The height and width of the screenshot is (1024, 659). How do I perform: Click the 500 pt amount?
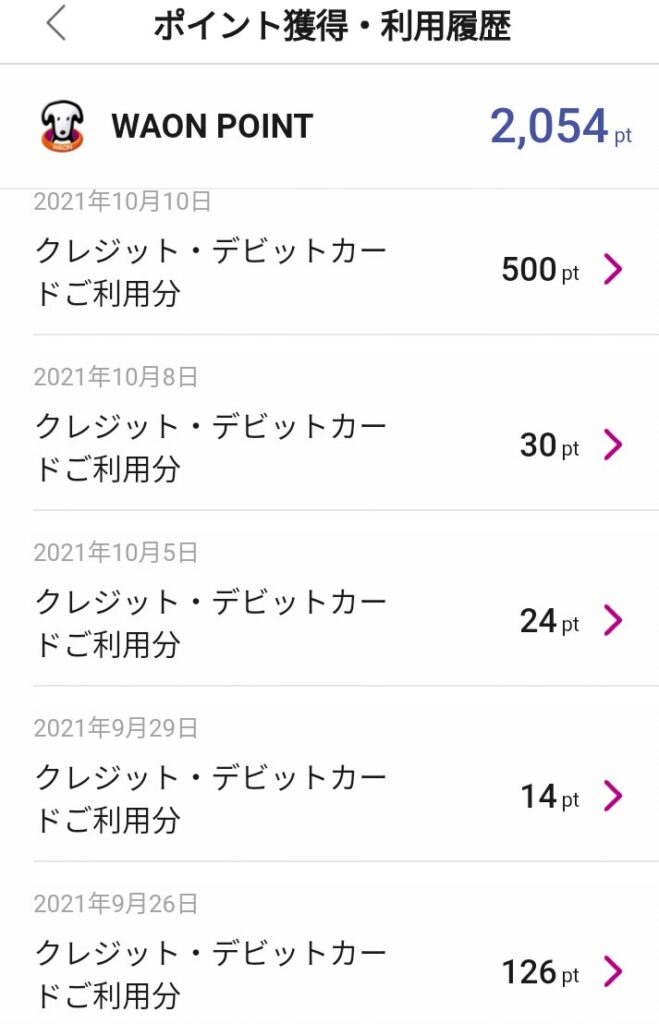pyautogui.click(x=539, y=270)
